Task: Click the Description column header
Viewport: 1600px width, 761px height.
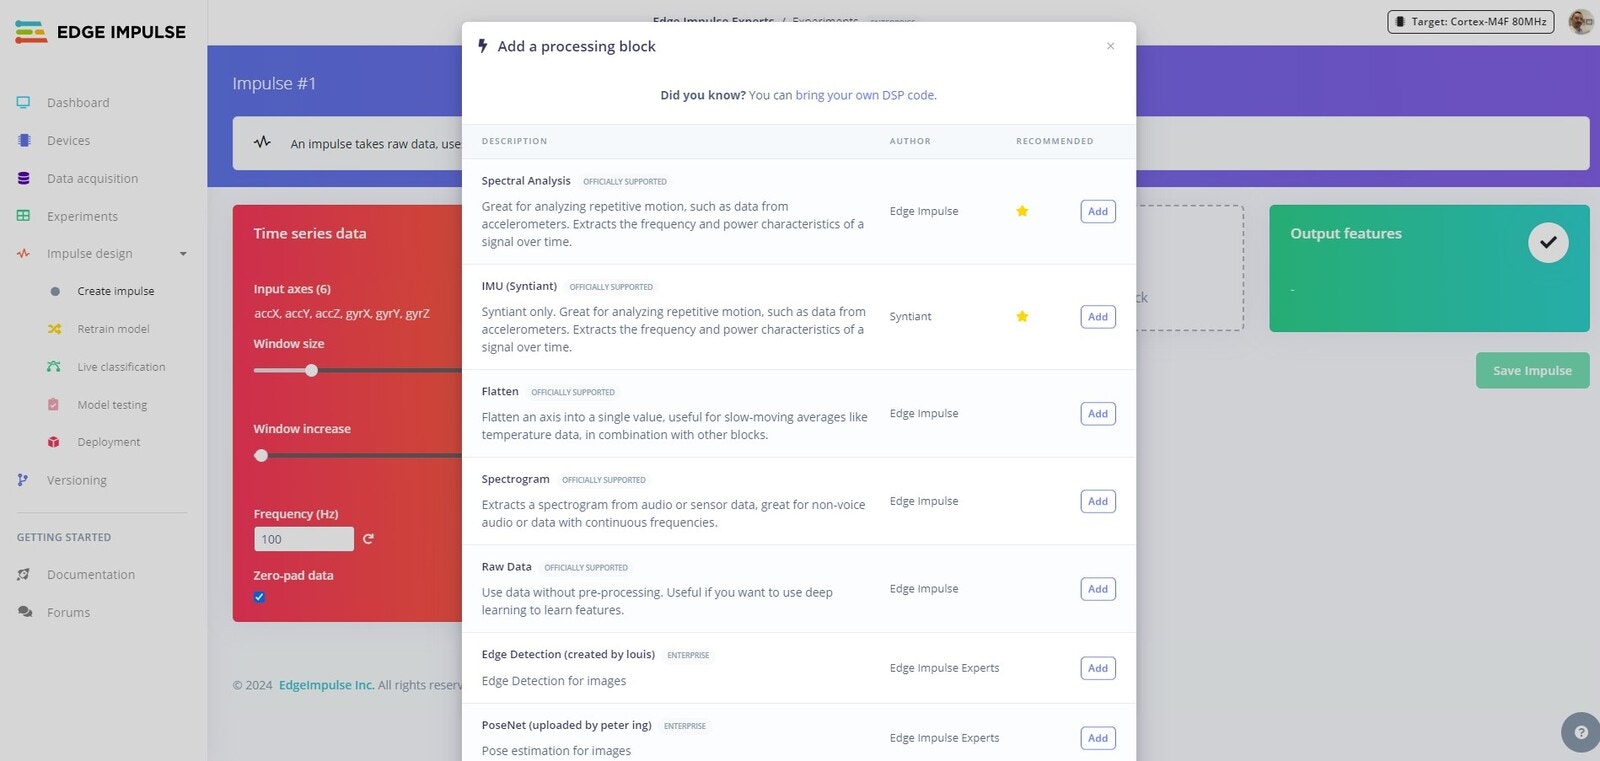Action: pos(514,141)
